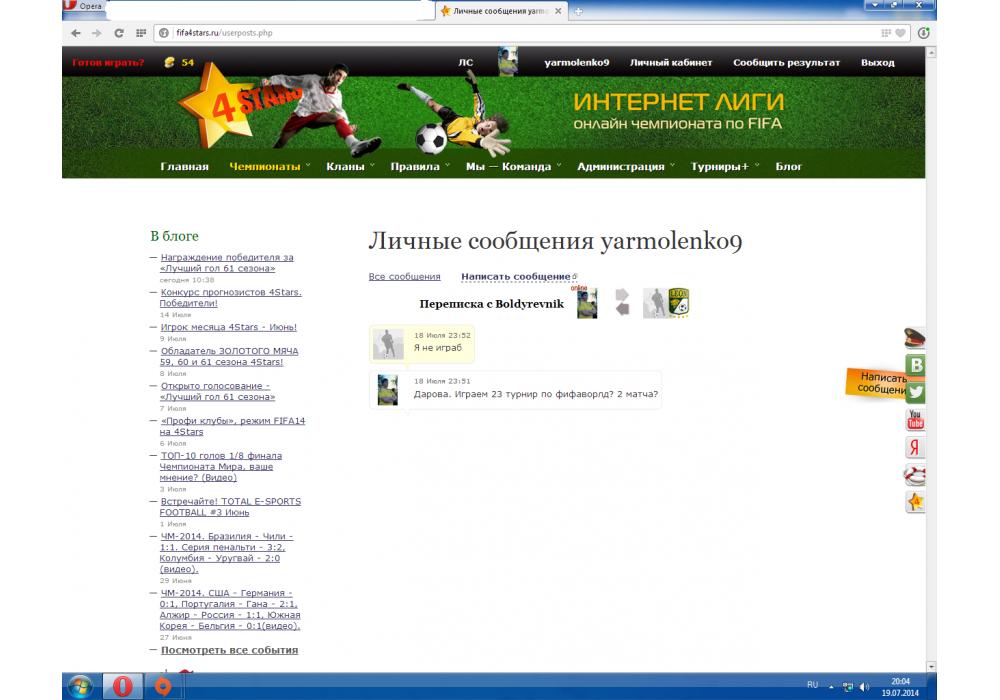Click the Twitter bird sidebar icon
The height and width of the screenshot is (700, 1000).
tap(915, 392)
